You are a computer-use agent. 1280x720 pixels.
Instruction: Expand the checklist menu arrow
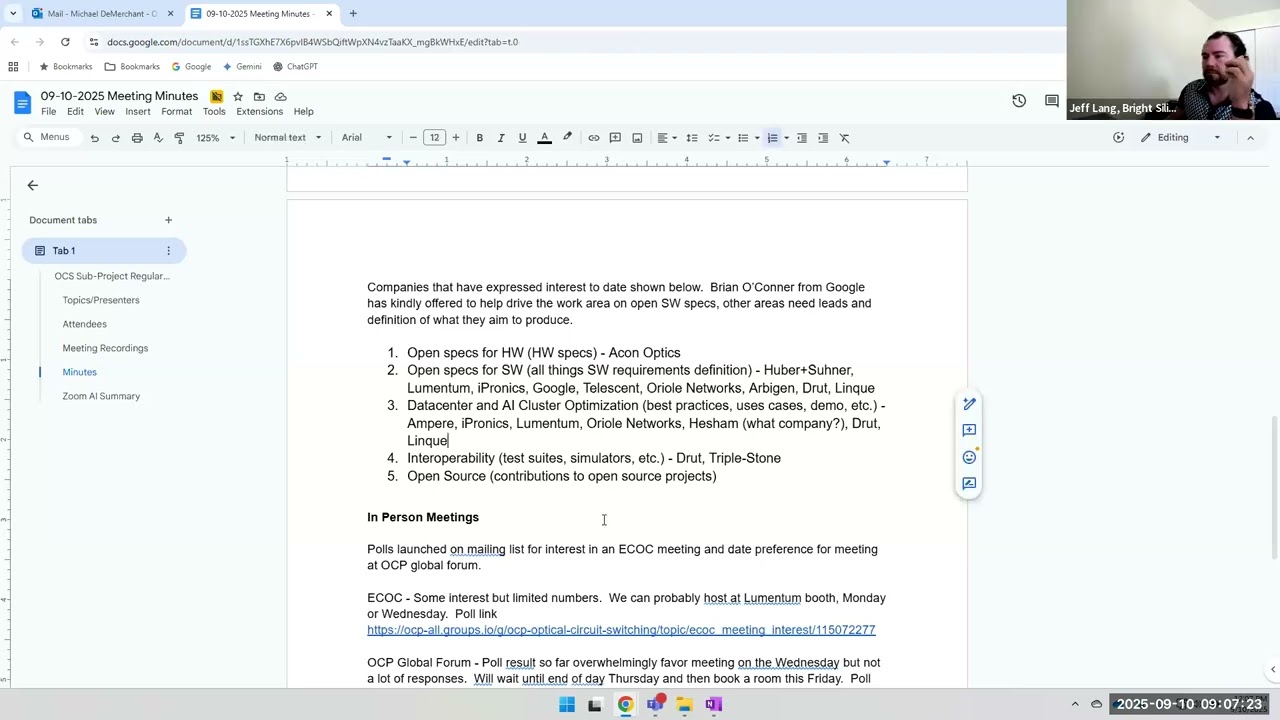(727, 138)
